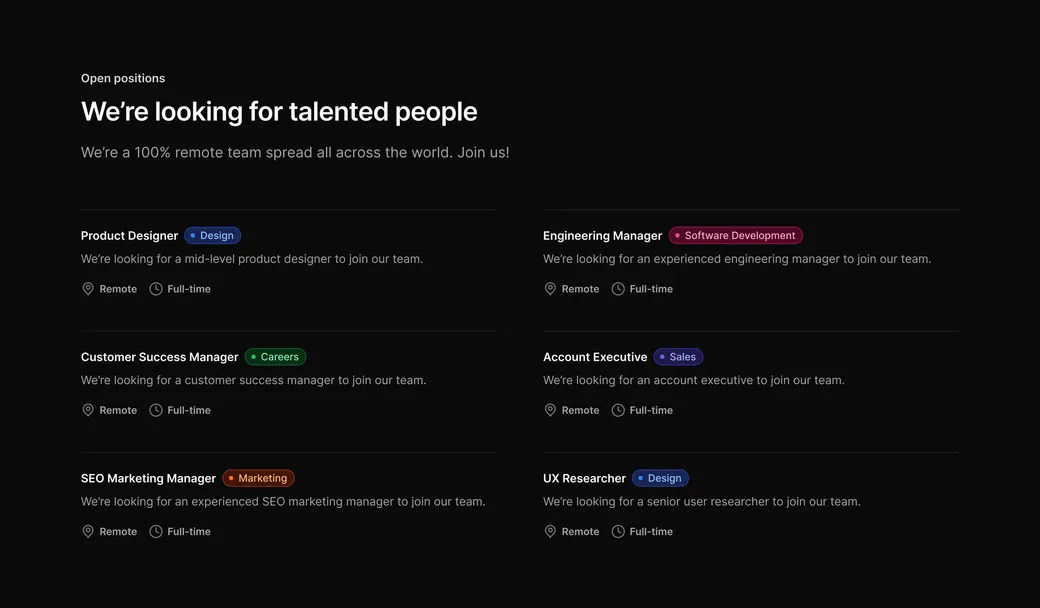
Task: Open the SEO Marketing Manager position
Action: coord(148,478)
